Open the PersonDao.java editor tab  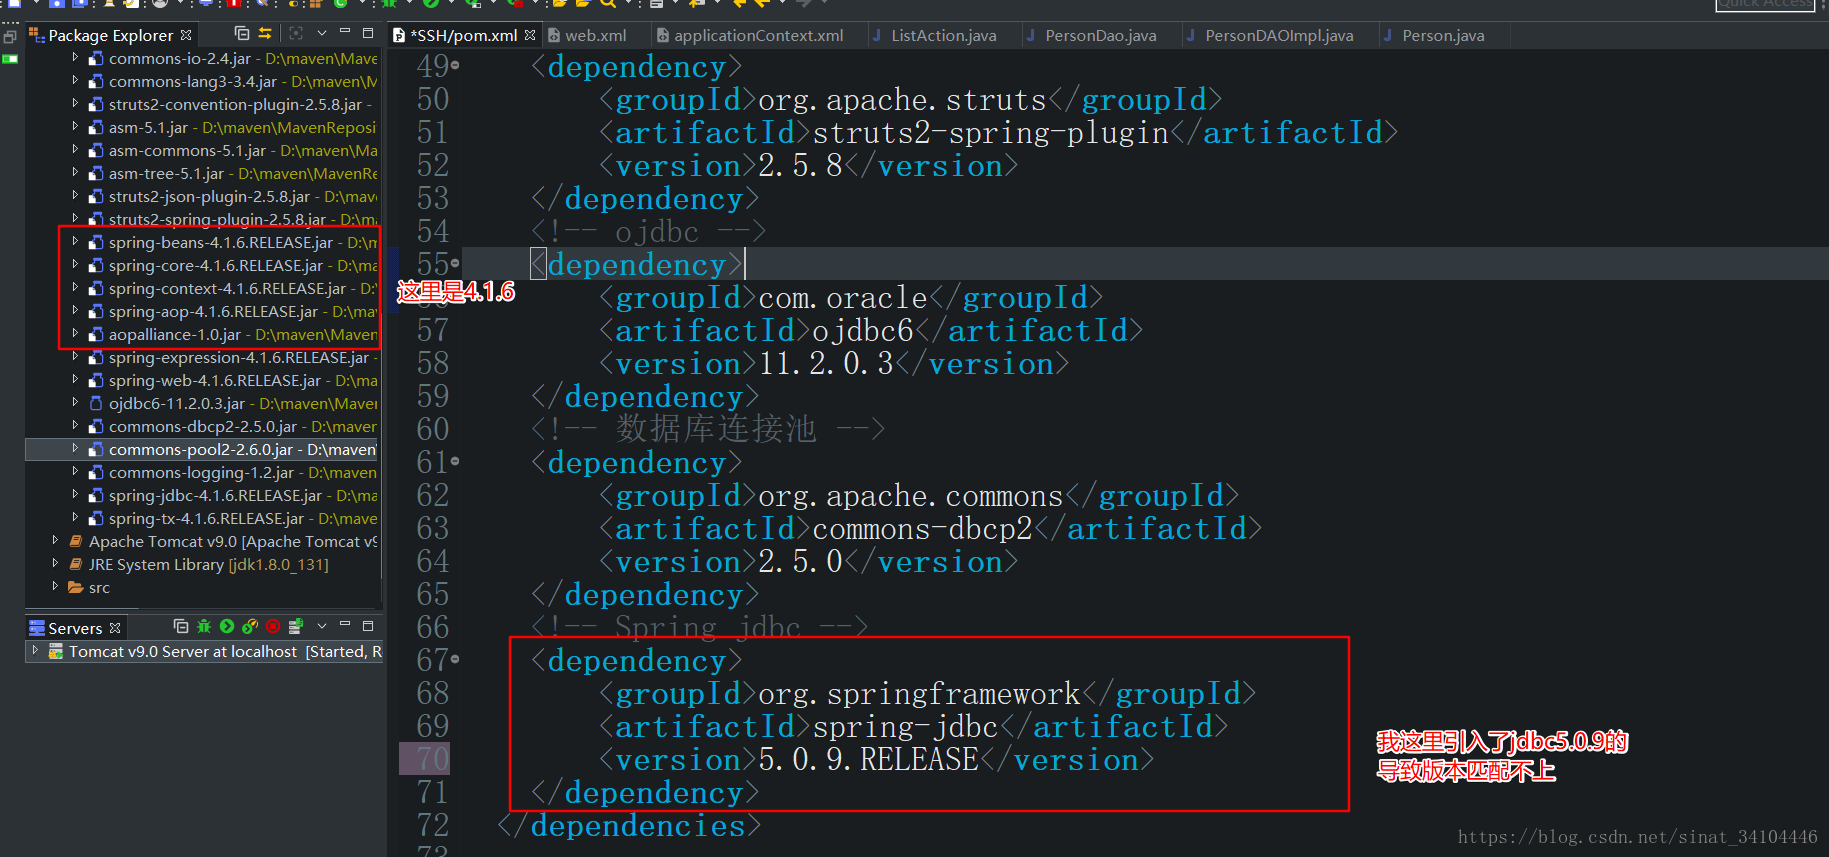click(1100, 35)
